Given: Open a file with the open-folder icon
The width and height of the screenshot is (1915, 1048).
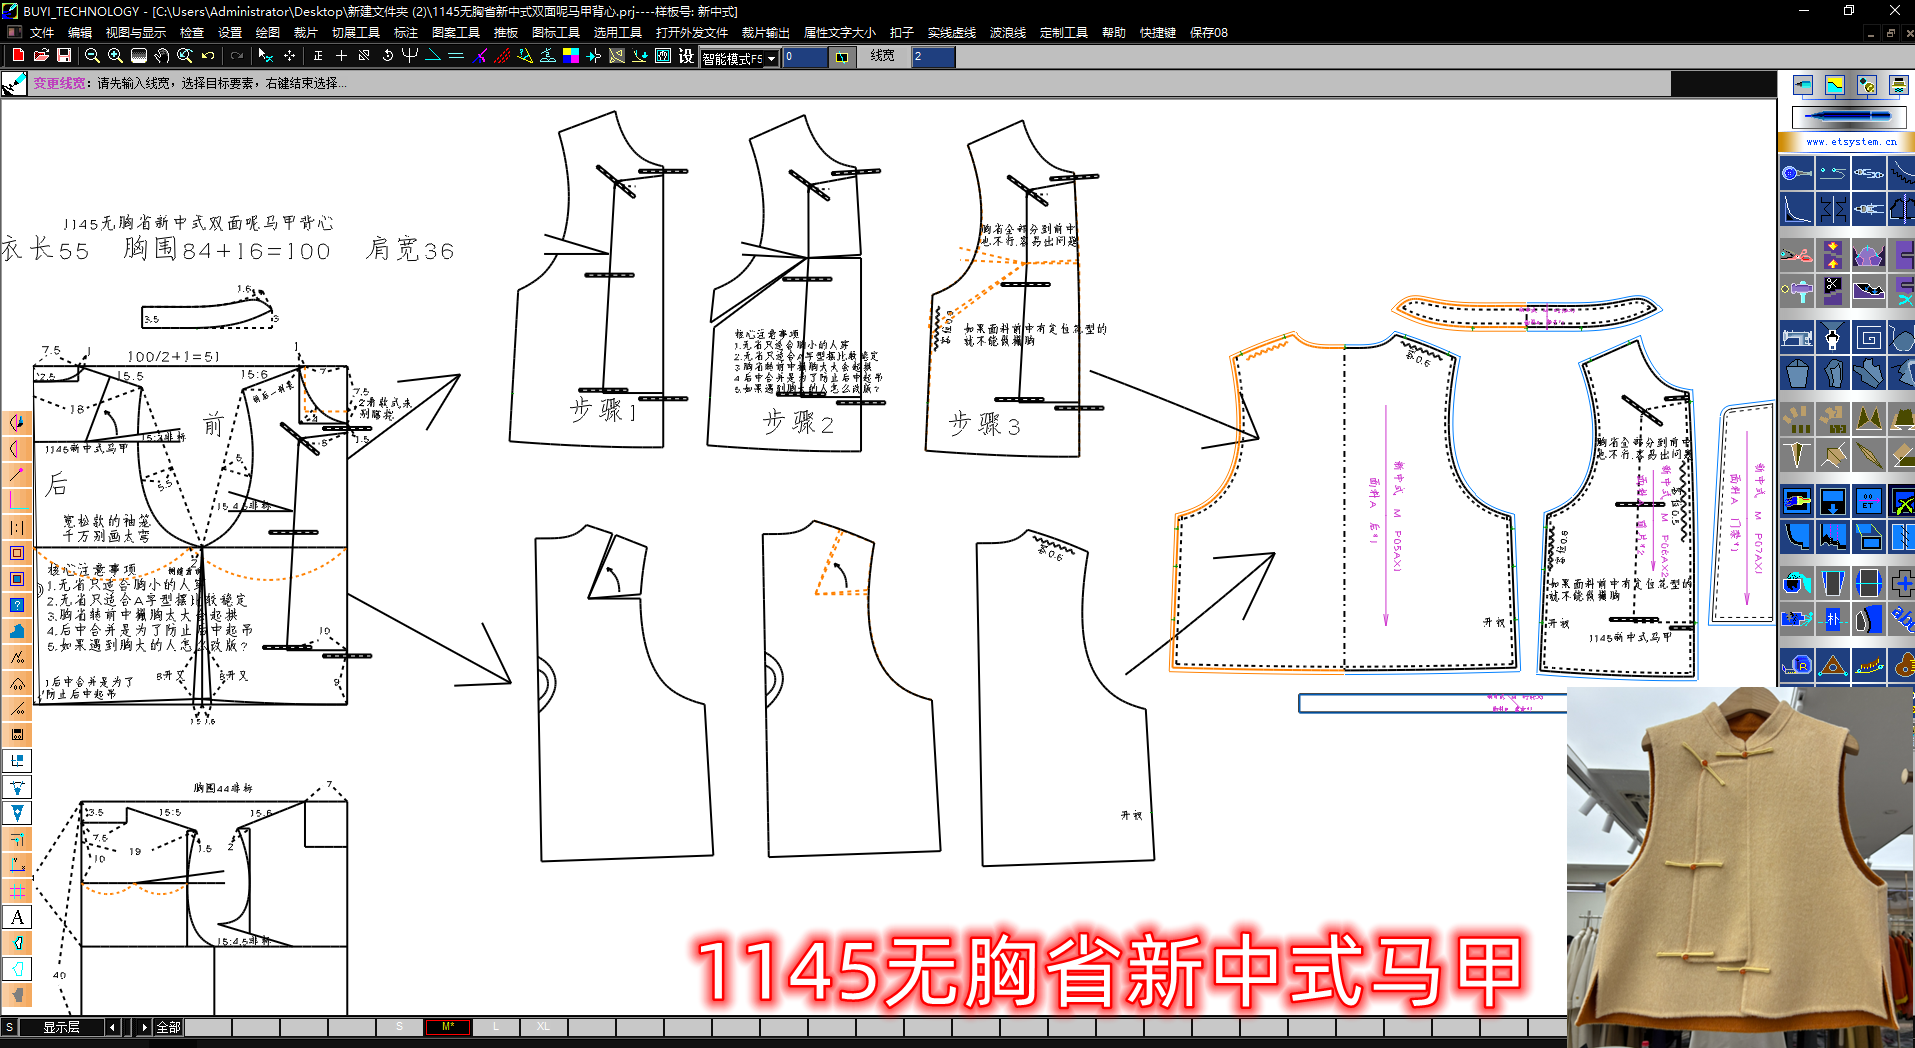Looking at the screenshot, I should coord(41,57).
